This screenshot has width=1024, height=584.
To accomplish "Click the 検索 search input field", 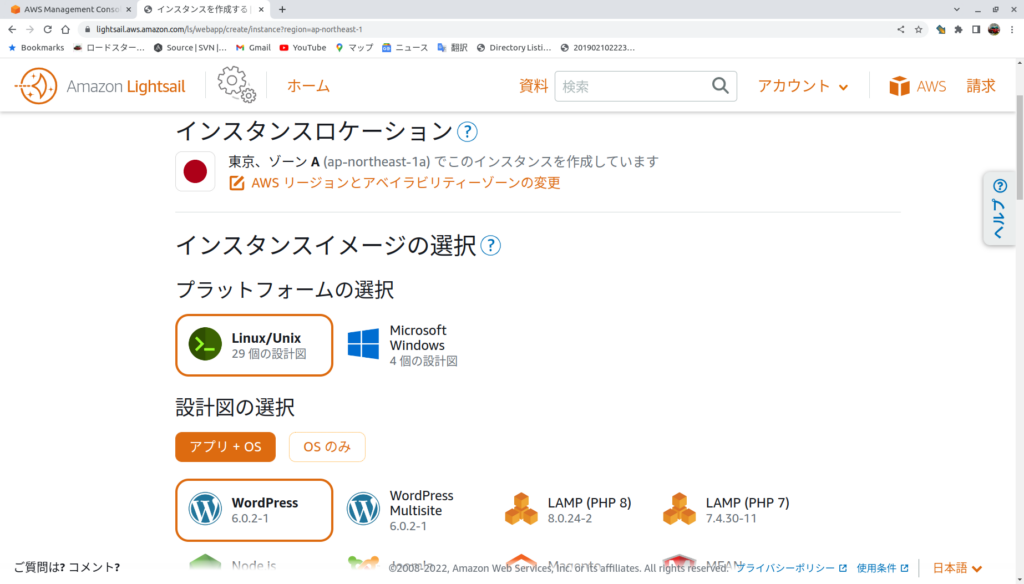I will [x=646, y=86].
